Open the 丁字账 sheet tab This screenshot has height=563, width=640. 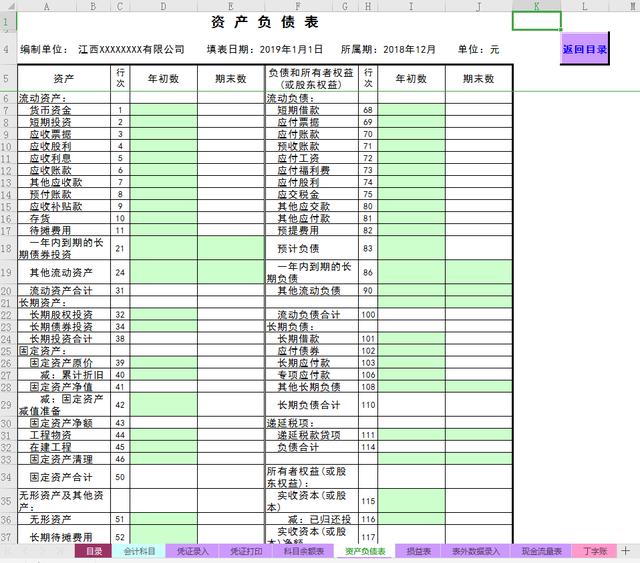[x=595, y=551]
